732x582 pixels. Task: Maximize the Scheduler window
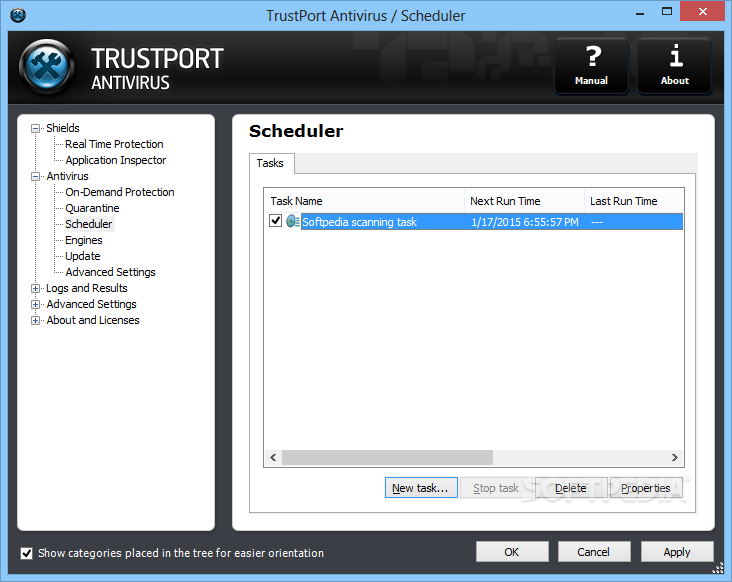pos(667,12)
